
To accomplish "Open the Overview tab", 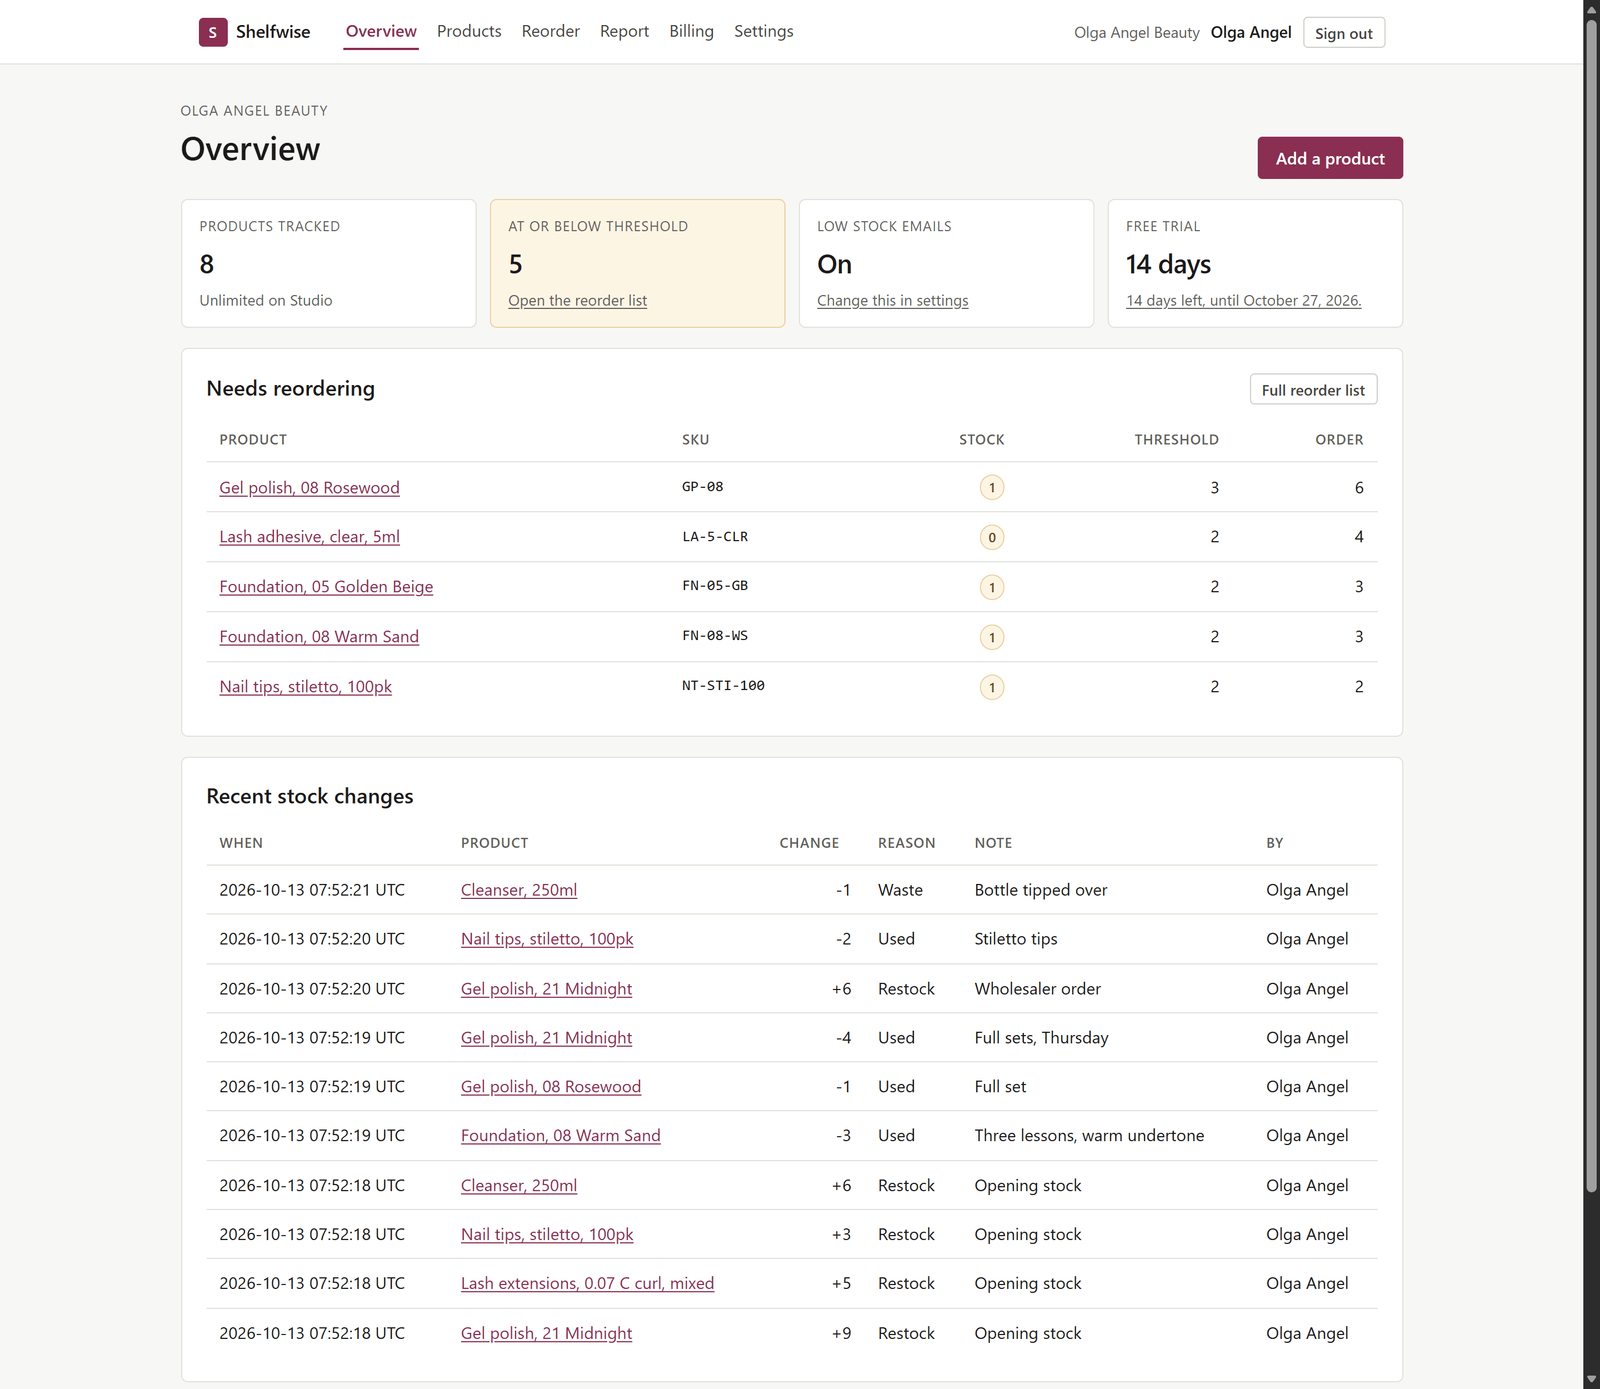I will (x=381, y=31).
